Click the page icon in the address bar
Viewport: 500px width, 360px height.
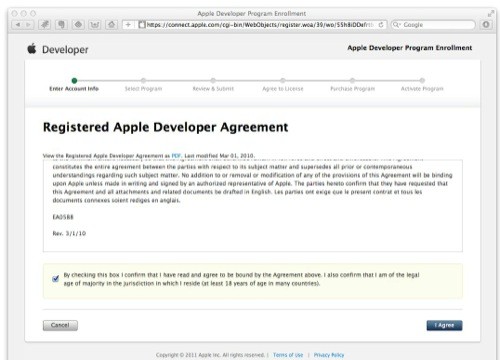pos(142,25)
